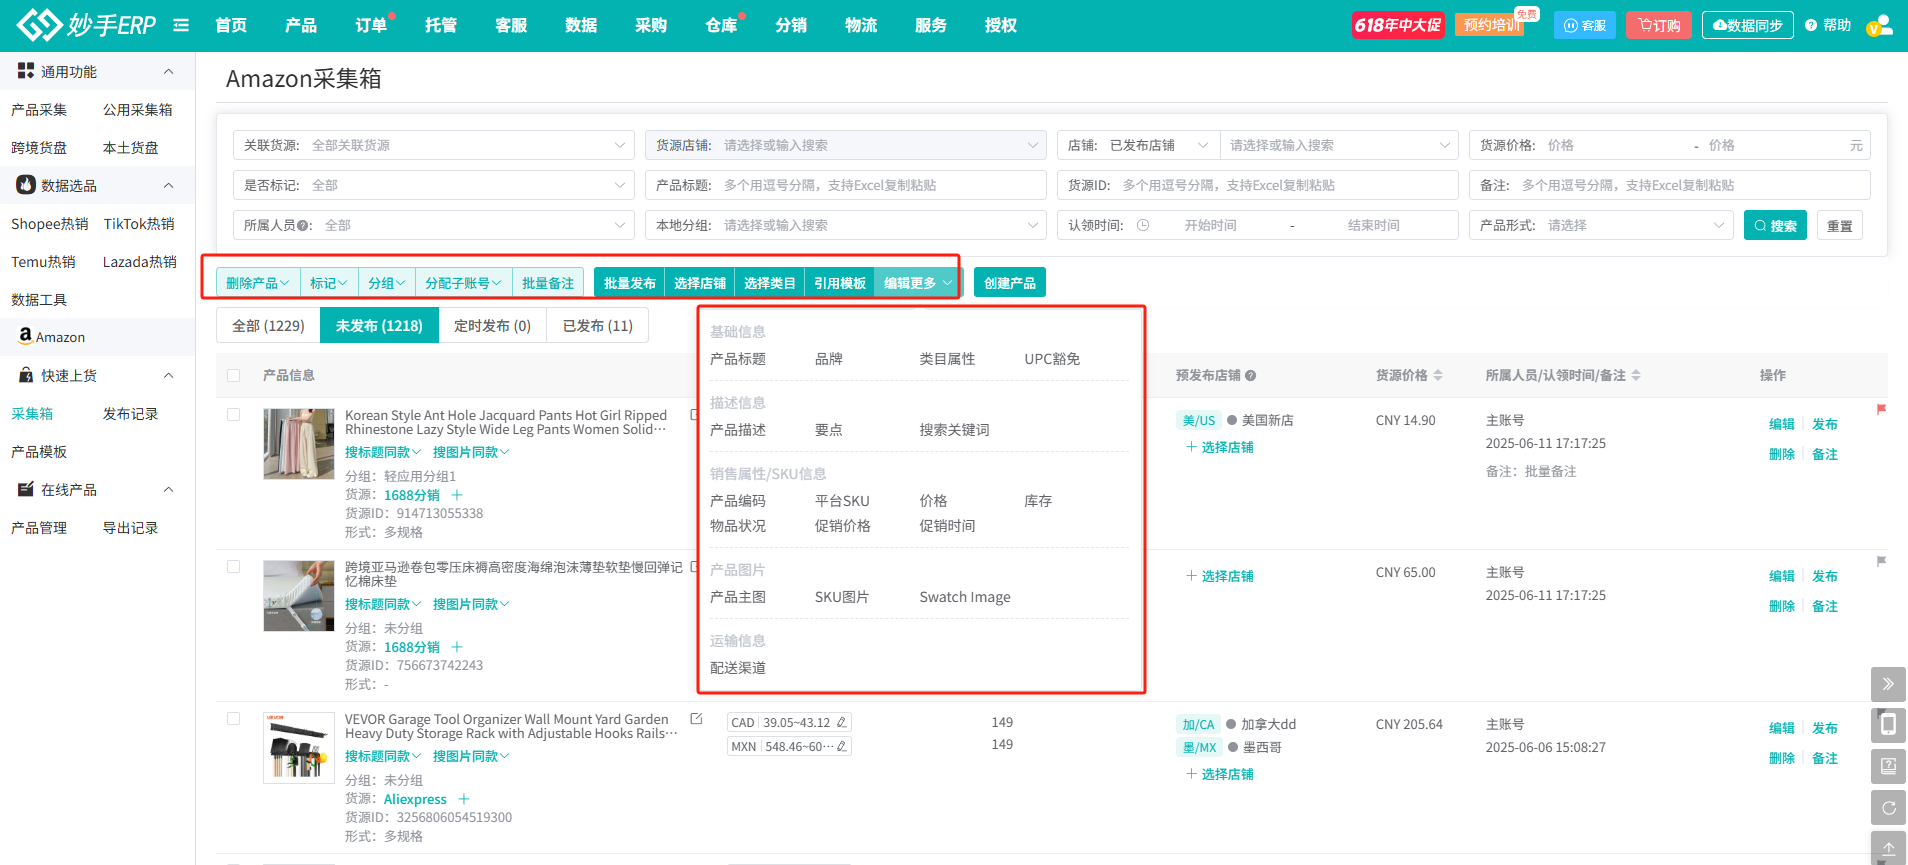
Task: Click the 创建产品 button
Action: pos(1010,283)
